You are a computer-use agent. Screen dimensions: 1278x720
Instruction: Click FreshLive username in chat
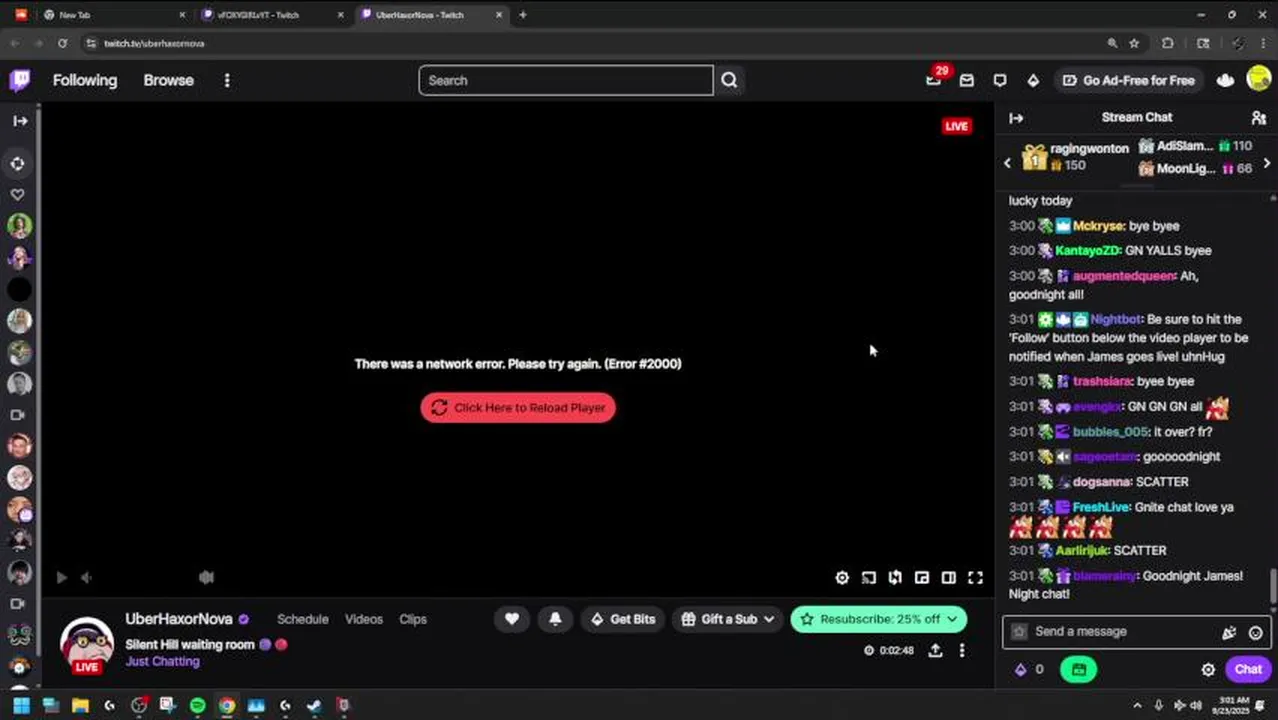click(1101, 507)
